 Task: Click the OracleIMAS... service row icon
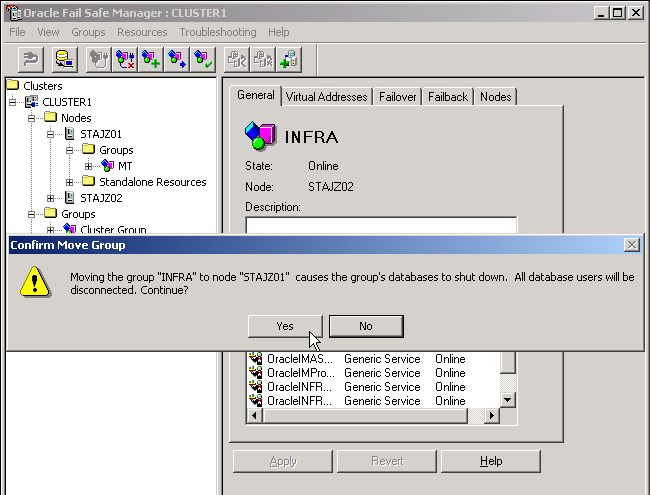tap(255, 359)
